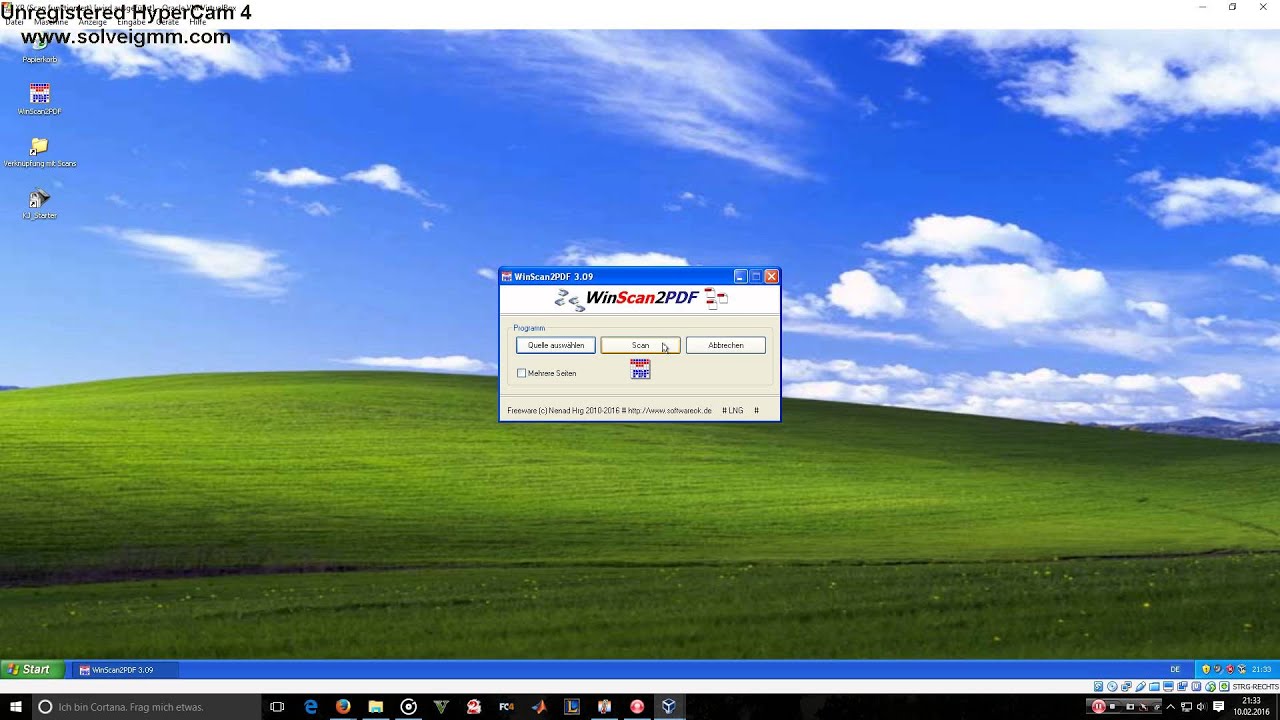The height and width of the screenshot is (720, 1280).
Task: Click the PDF icon below the Scan button
Action: (640, 369)
